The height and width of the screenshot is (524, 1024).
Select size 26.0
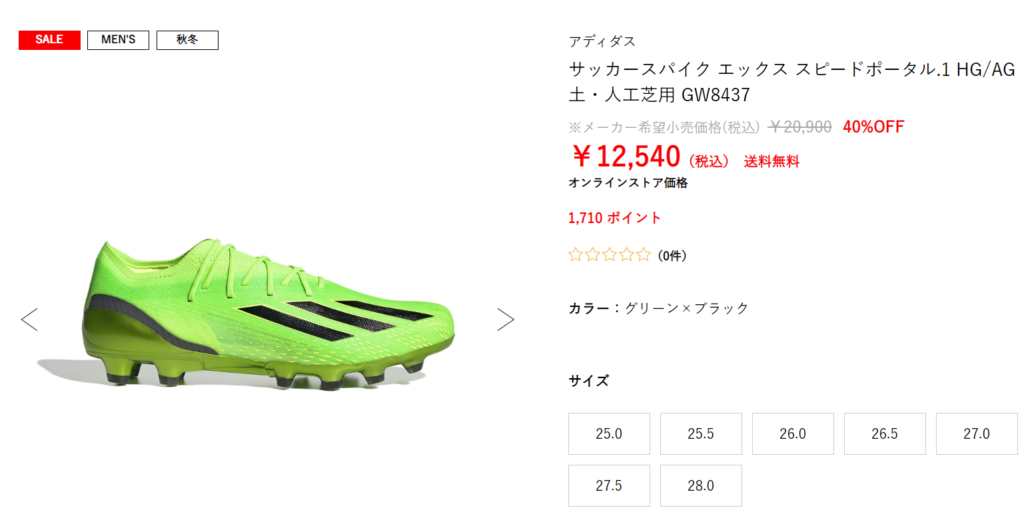pos(793,434)
